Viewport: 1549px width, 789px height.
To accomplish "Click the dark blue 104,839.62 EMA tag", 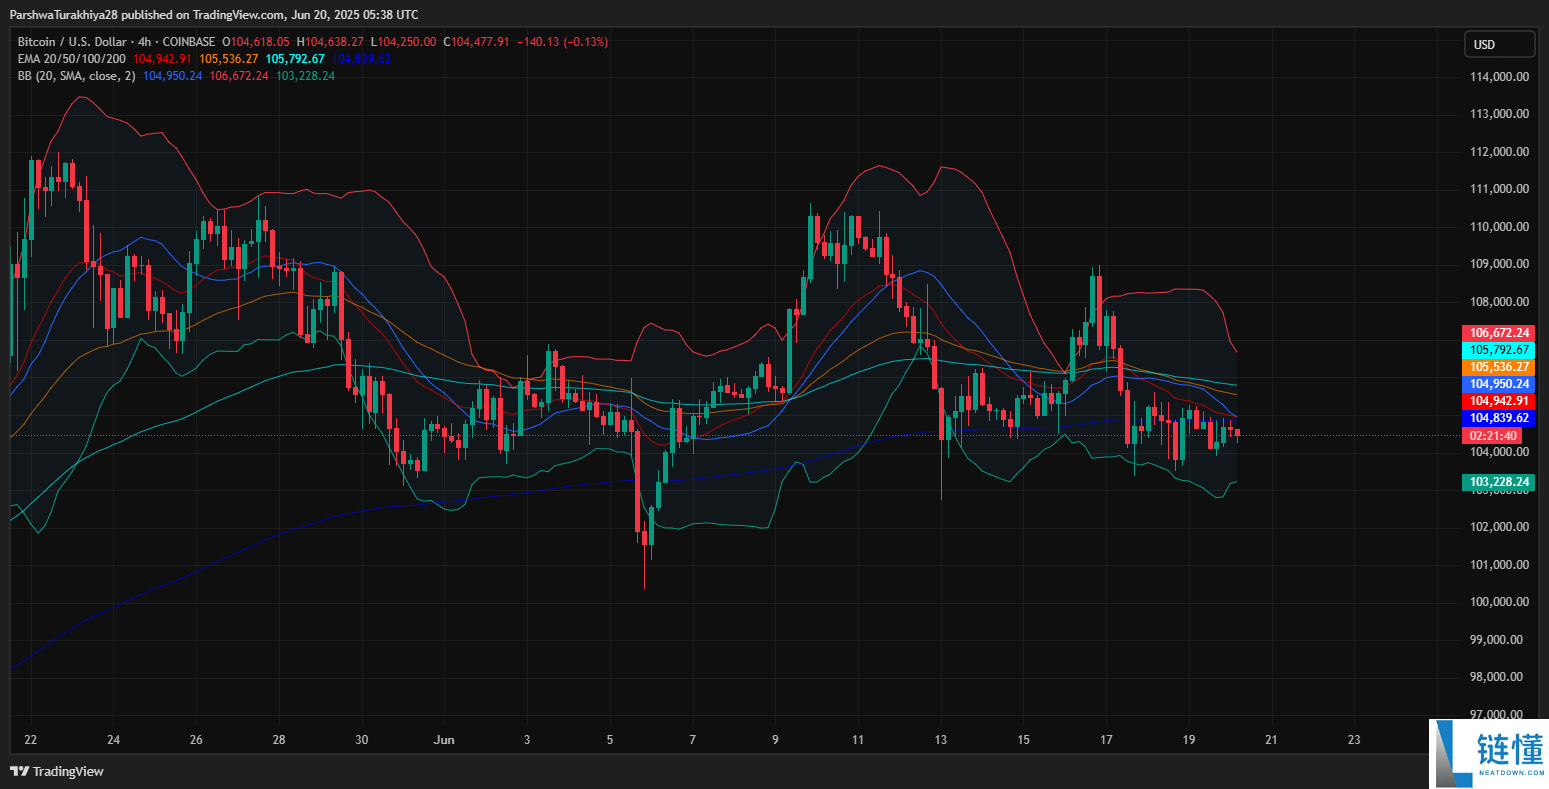I will coord(1497,418).
